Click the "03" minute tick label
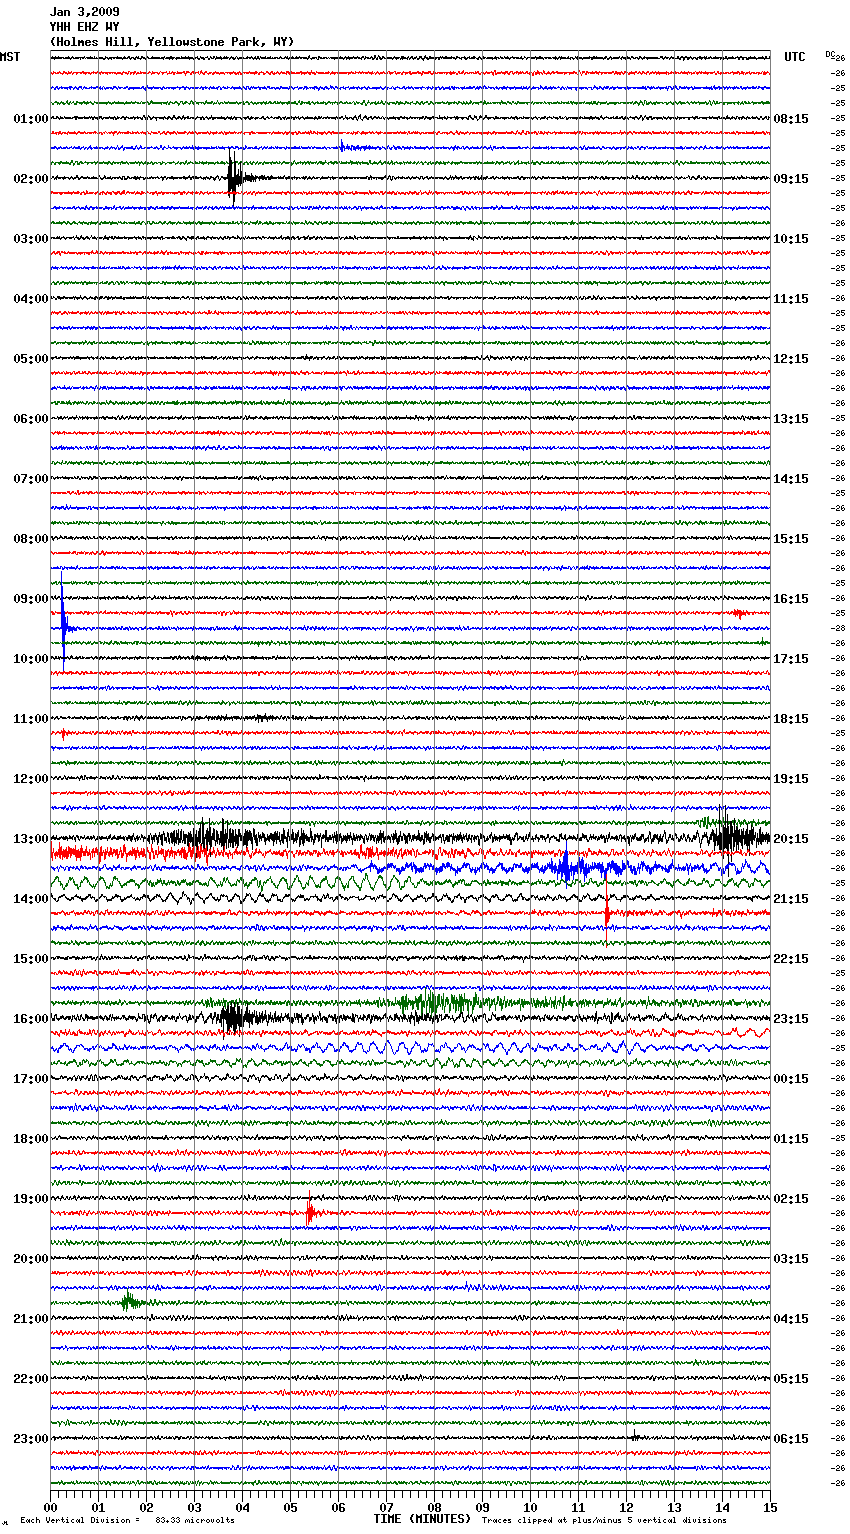 click(x=194, y=1507)
